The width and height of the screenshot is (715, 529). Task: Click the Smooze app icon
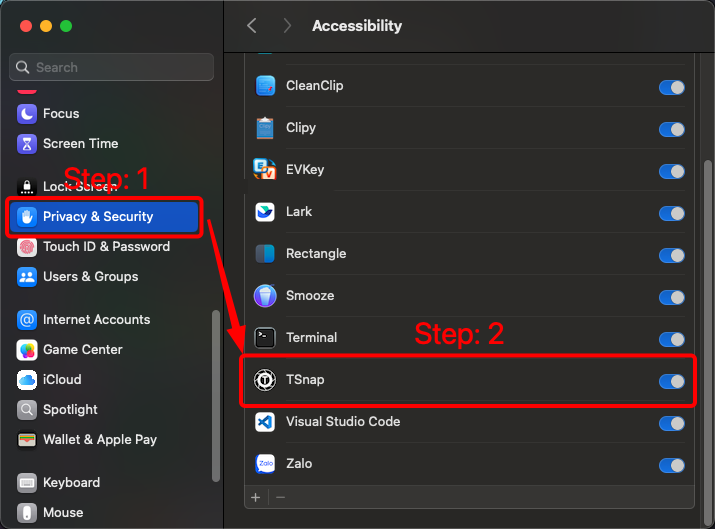tap(265, 296)
